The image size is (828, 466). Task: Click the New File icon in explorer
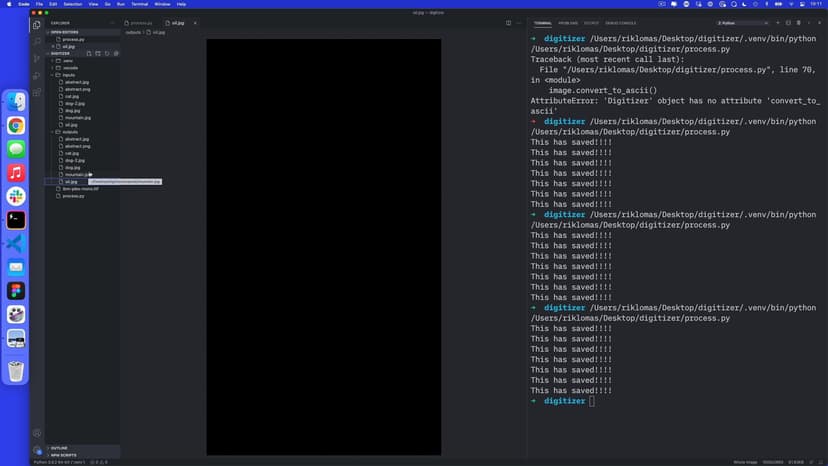tap(87, 53)
